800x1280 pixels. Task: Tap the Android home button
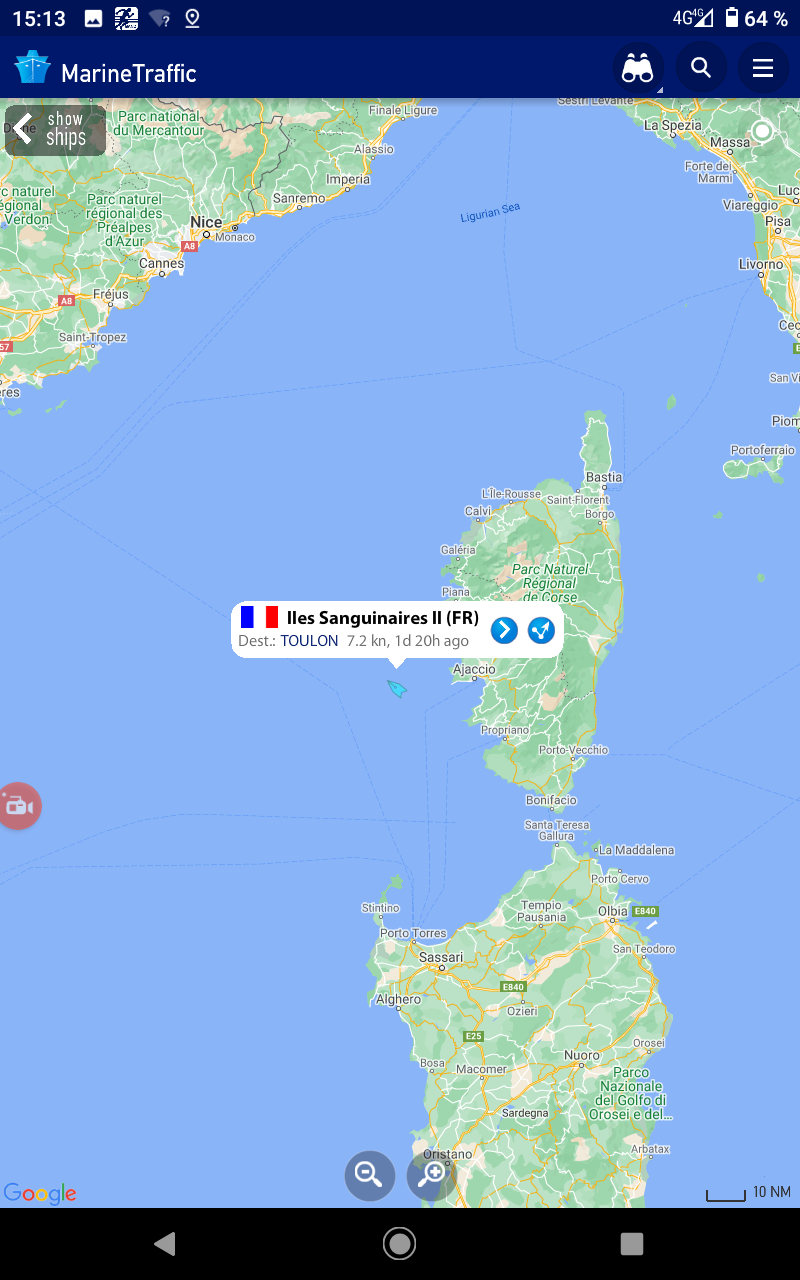400,1244
